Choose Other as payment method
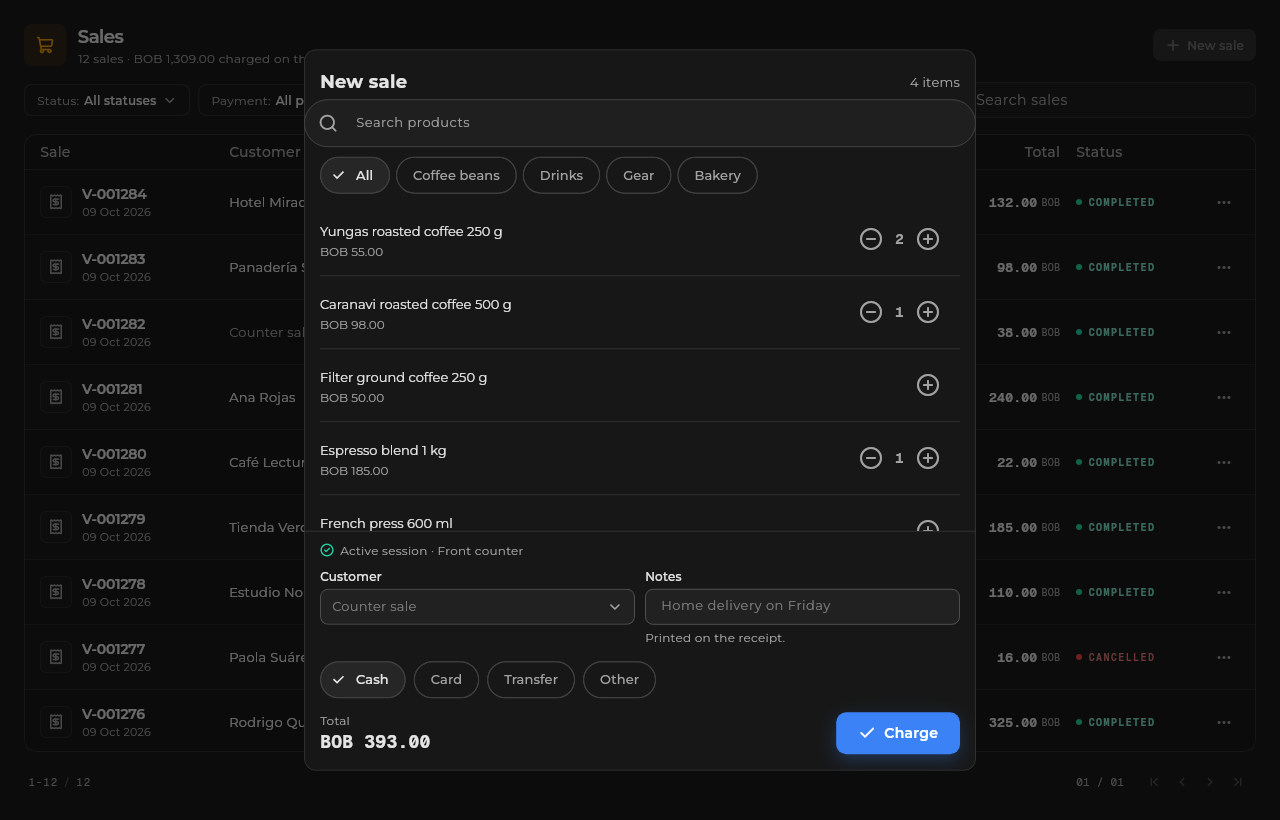 coord(619,679)
